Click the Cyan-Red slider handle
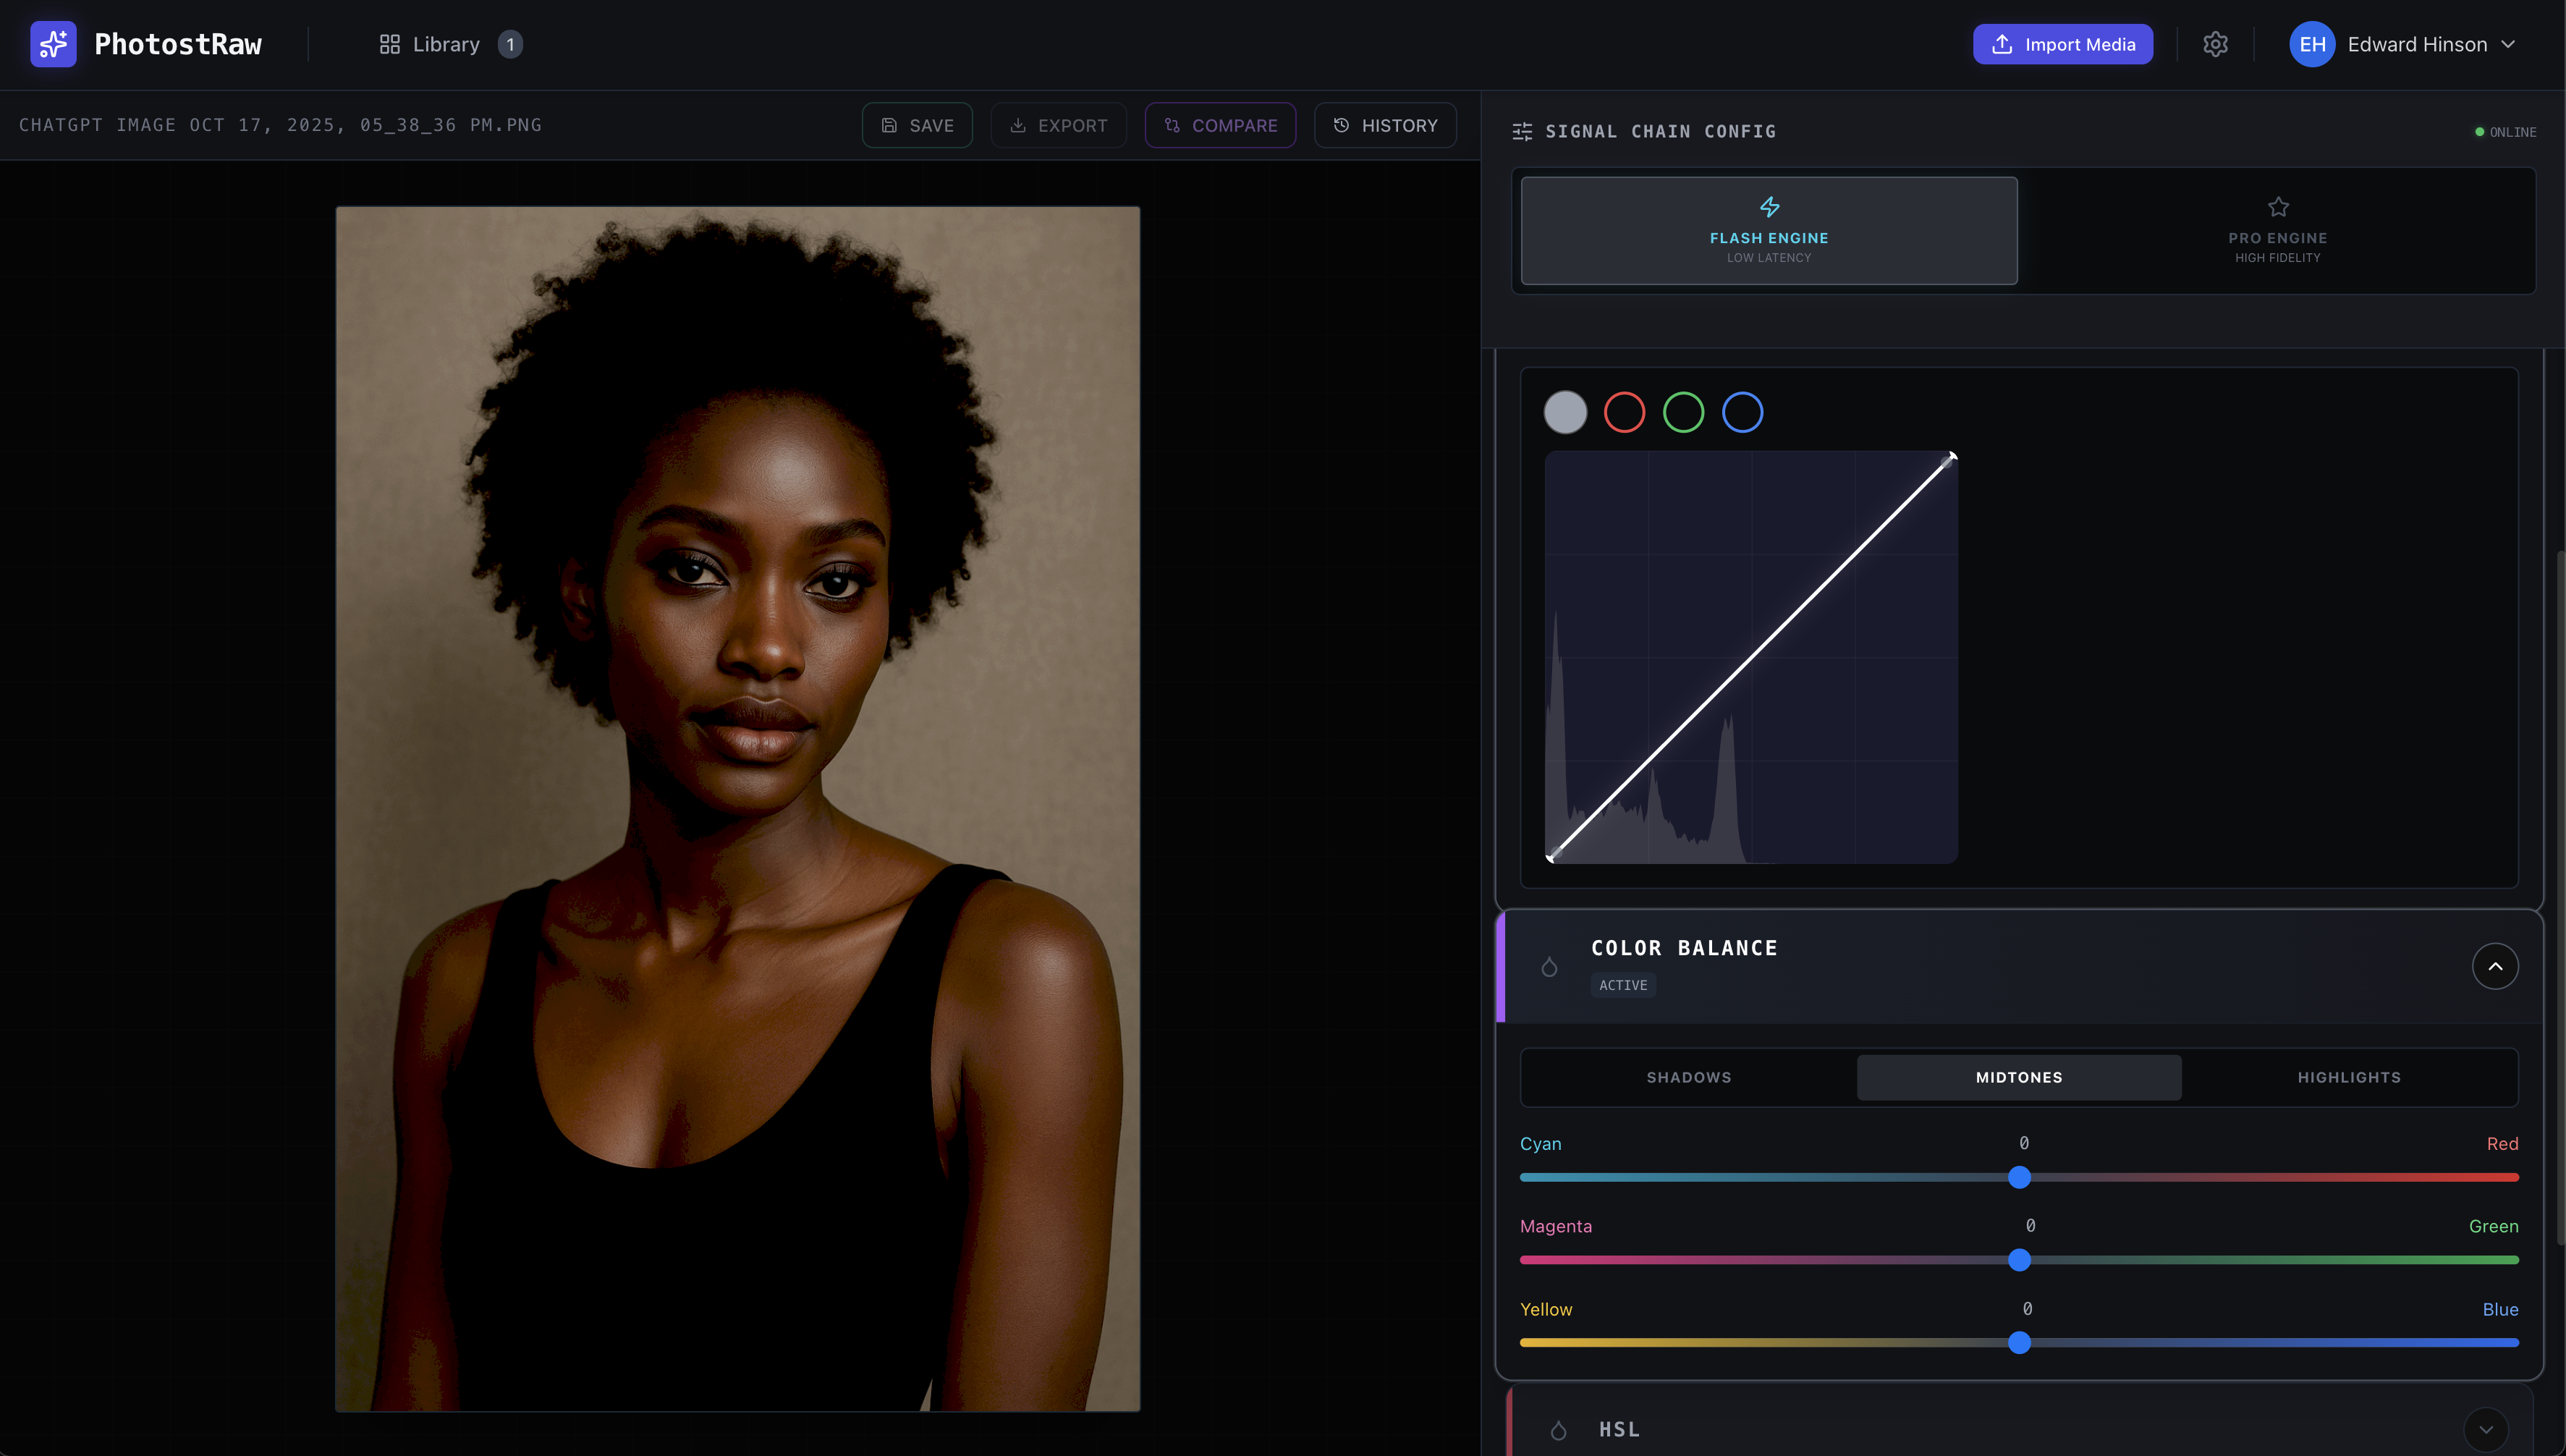The width and height of the screenshot is (2566, 1456). click(x=2019, y=1177)
